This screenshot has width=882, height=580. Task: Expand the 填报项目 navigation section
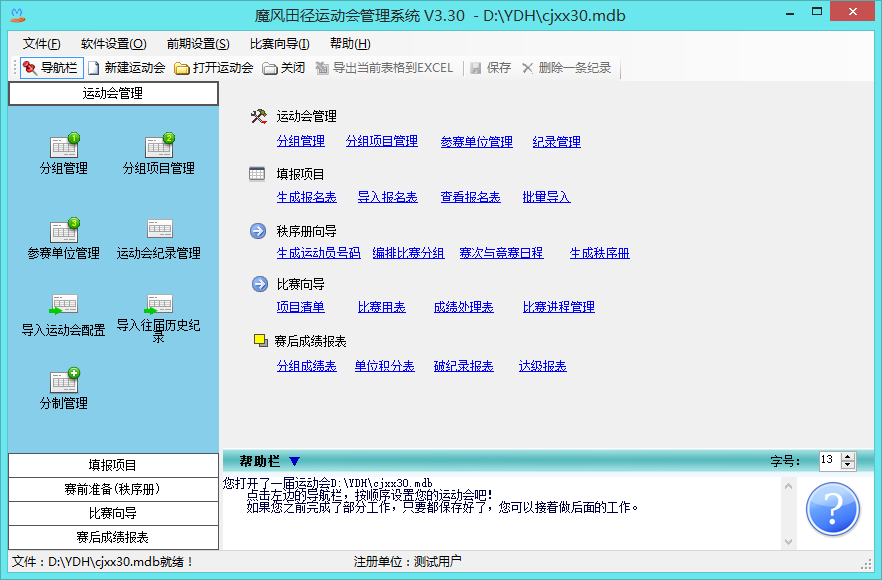click(112, 465)
